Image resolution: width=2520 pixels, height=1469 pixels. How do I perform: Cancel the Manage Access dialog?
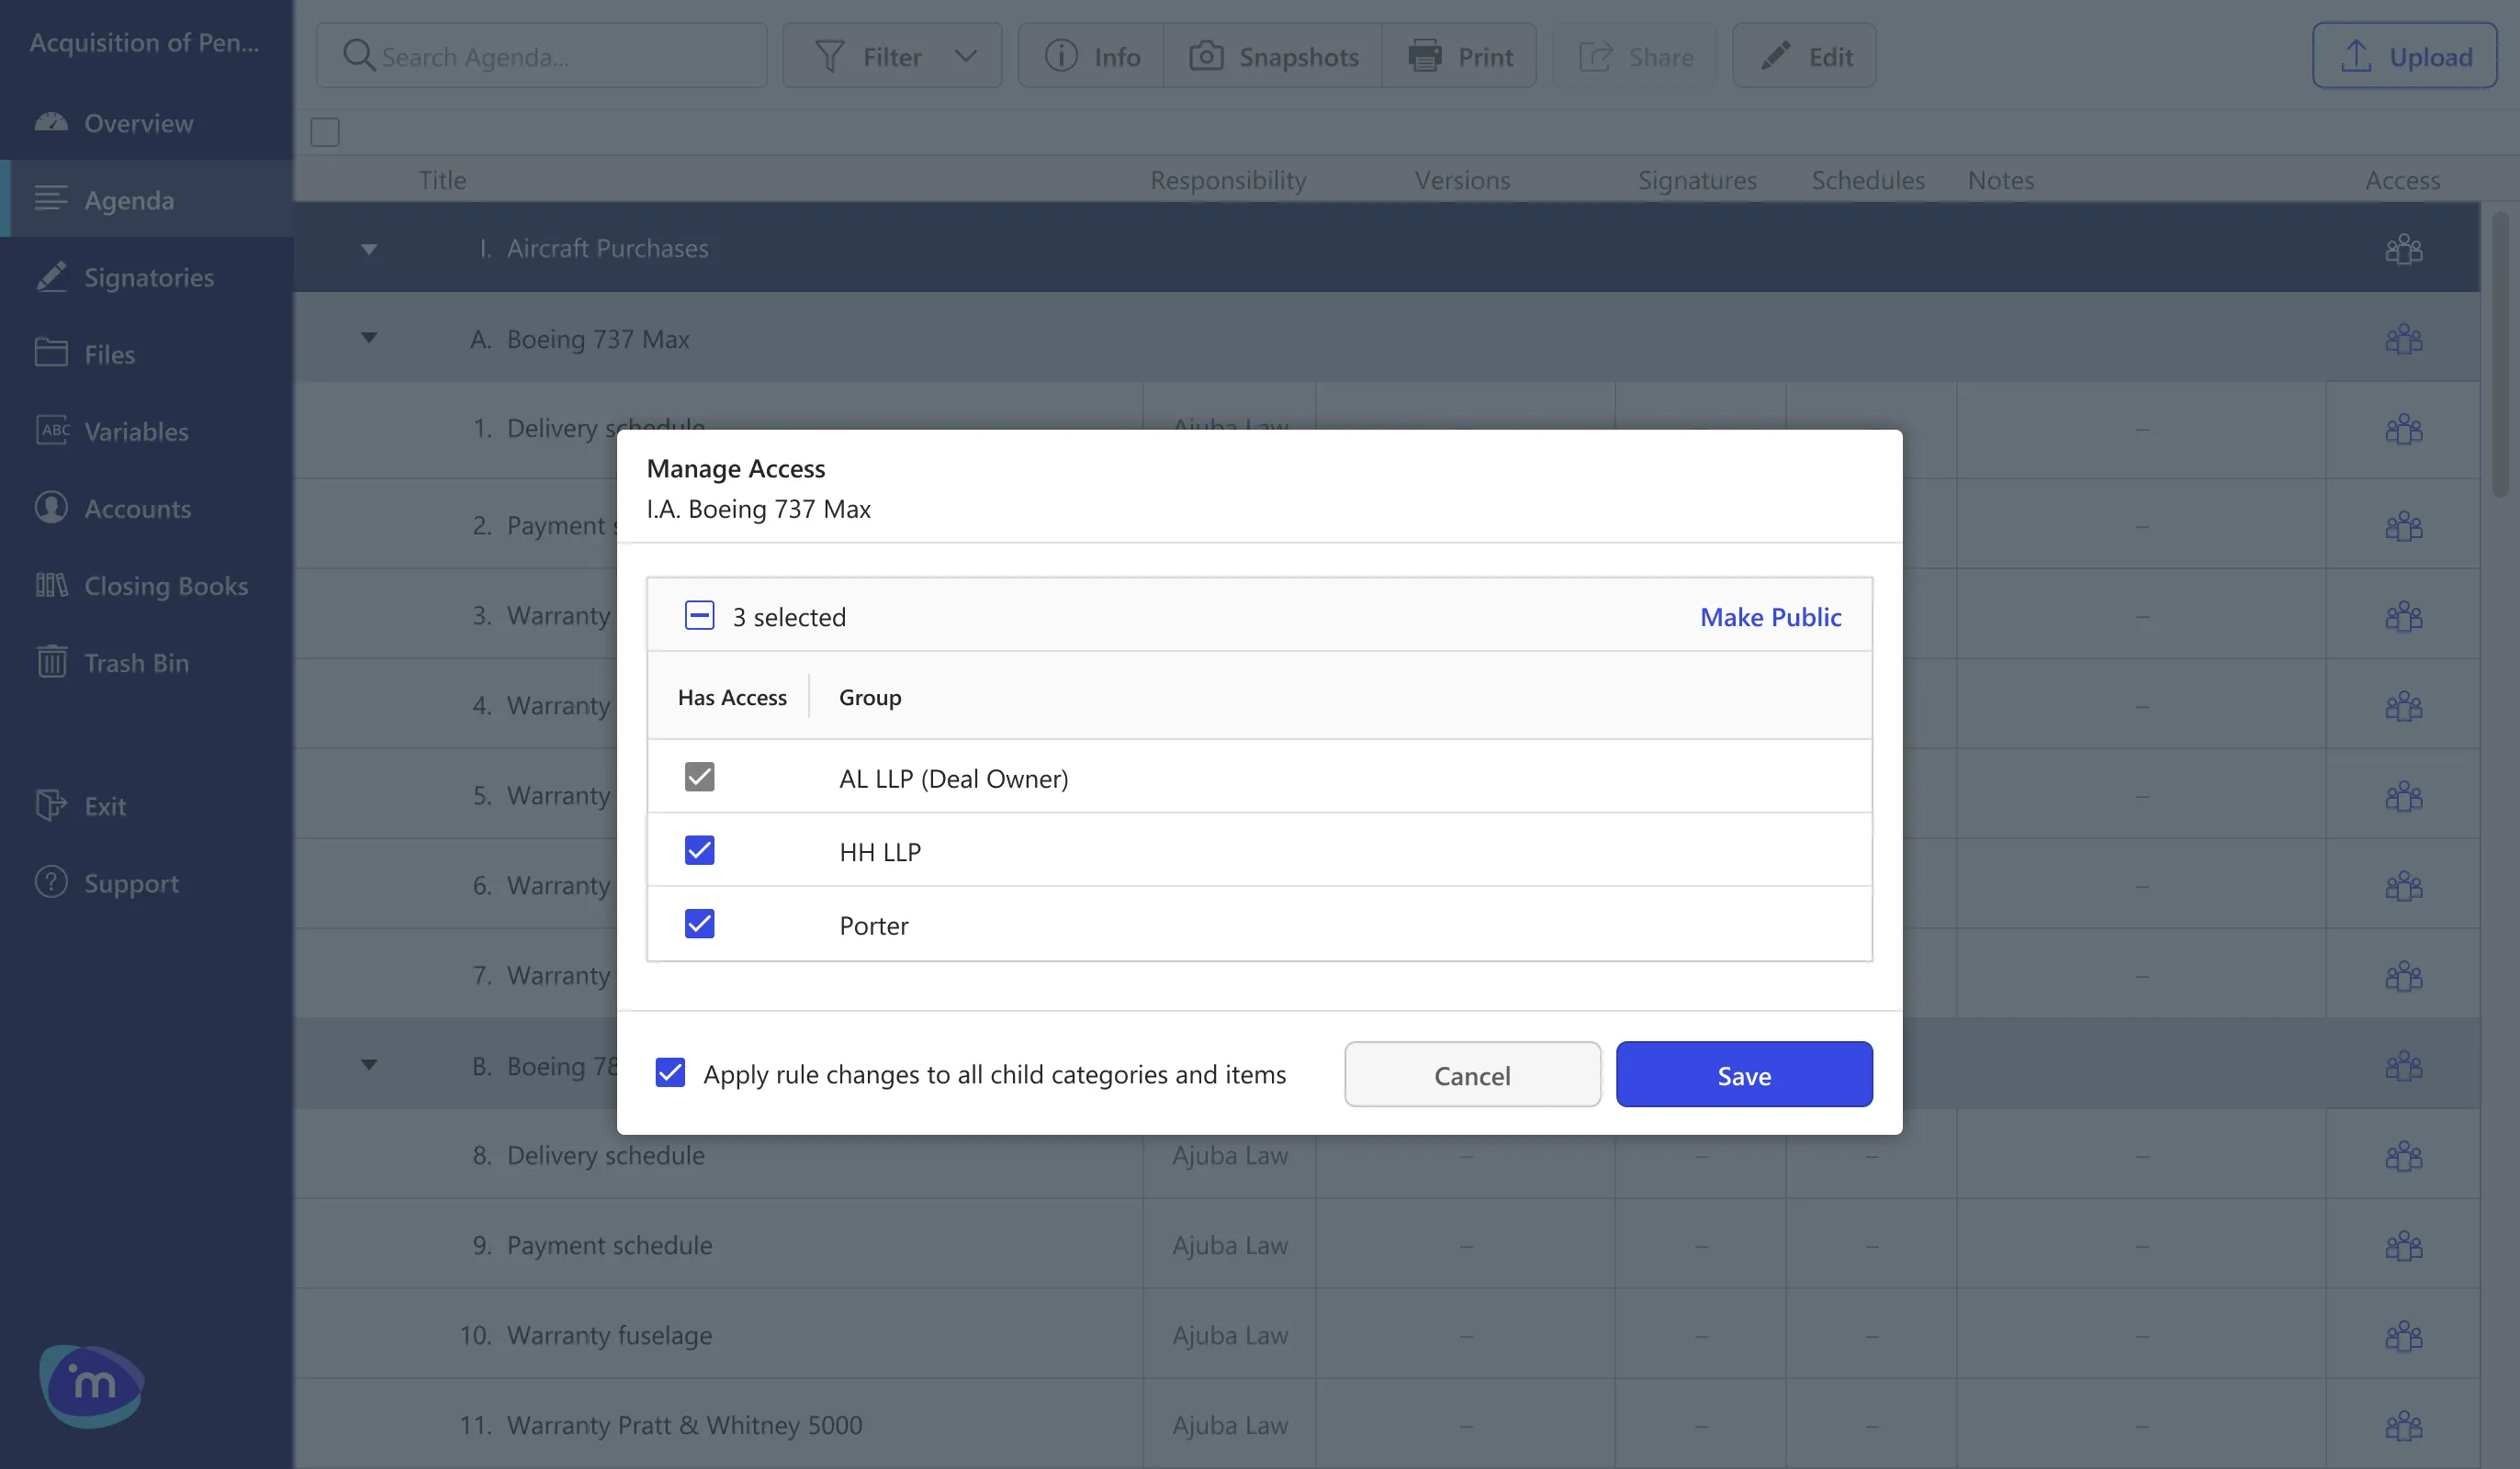(x=1472, y=1075)
